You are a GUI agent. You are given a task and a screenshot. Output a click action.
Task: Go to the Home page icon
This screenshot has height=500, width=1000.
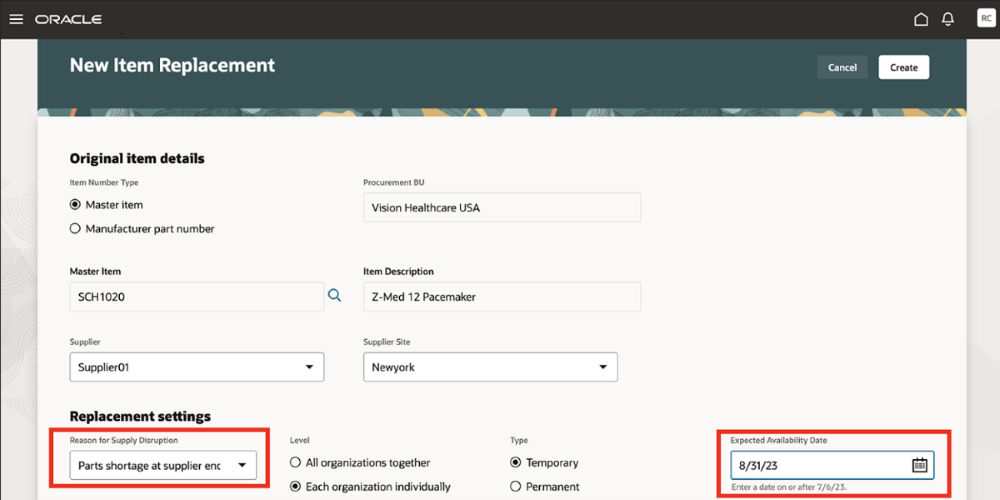(920, 19)
